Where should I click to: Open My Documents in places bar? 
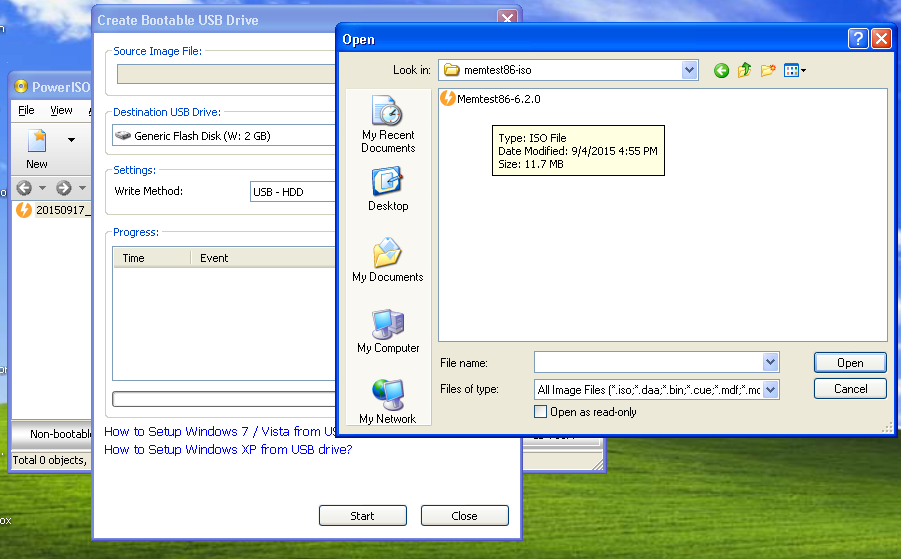[388, 260]
